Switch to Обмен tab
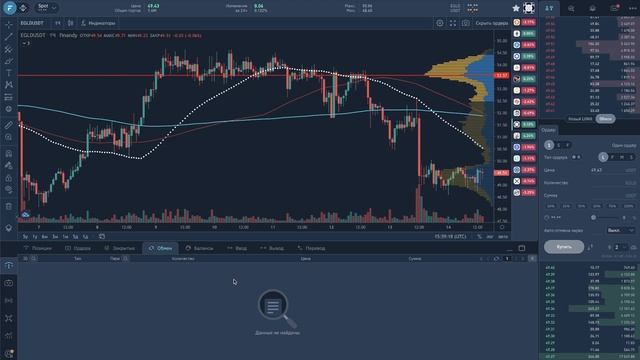Image resolution: width=640 pixels, height=360 pixels. [160, 248]
